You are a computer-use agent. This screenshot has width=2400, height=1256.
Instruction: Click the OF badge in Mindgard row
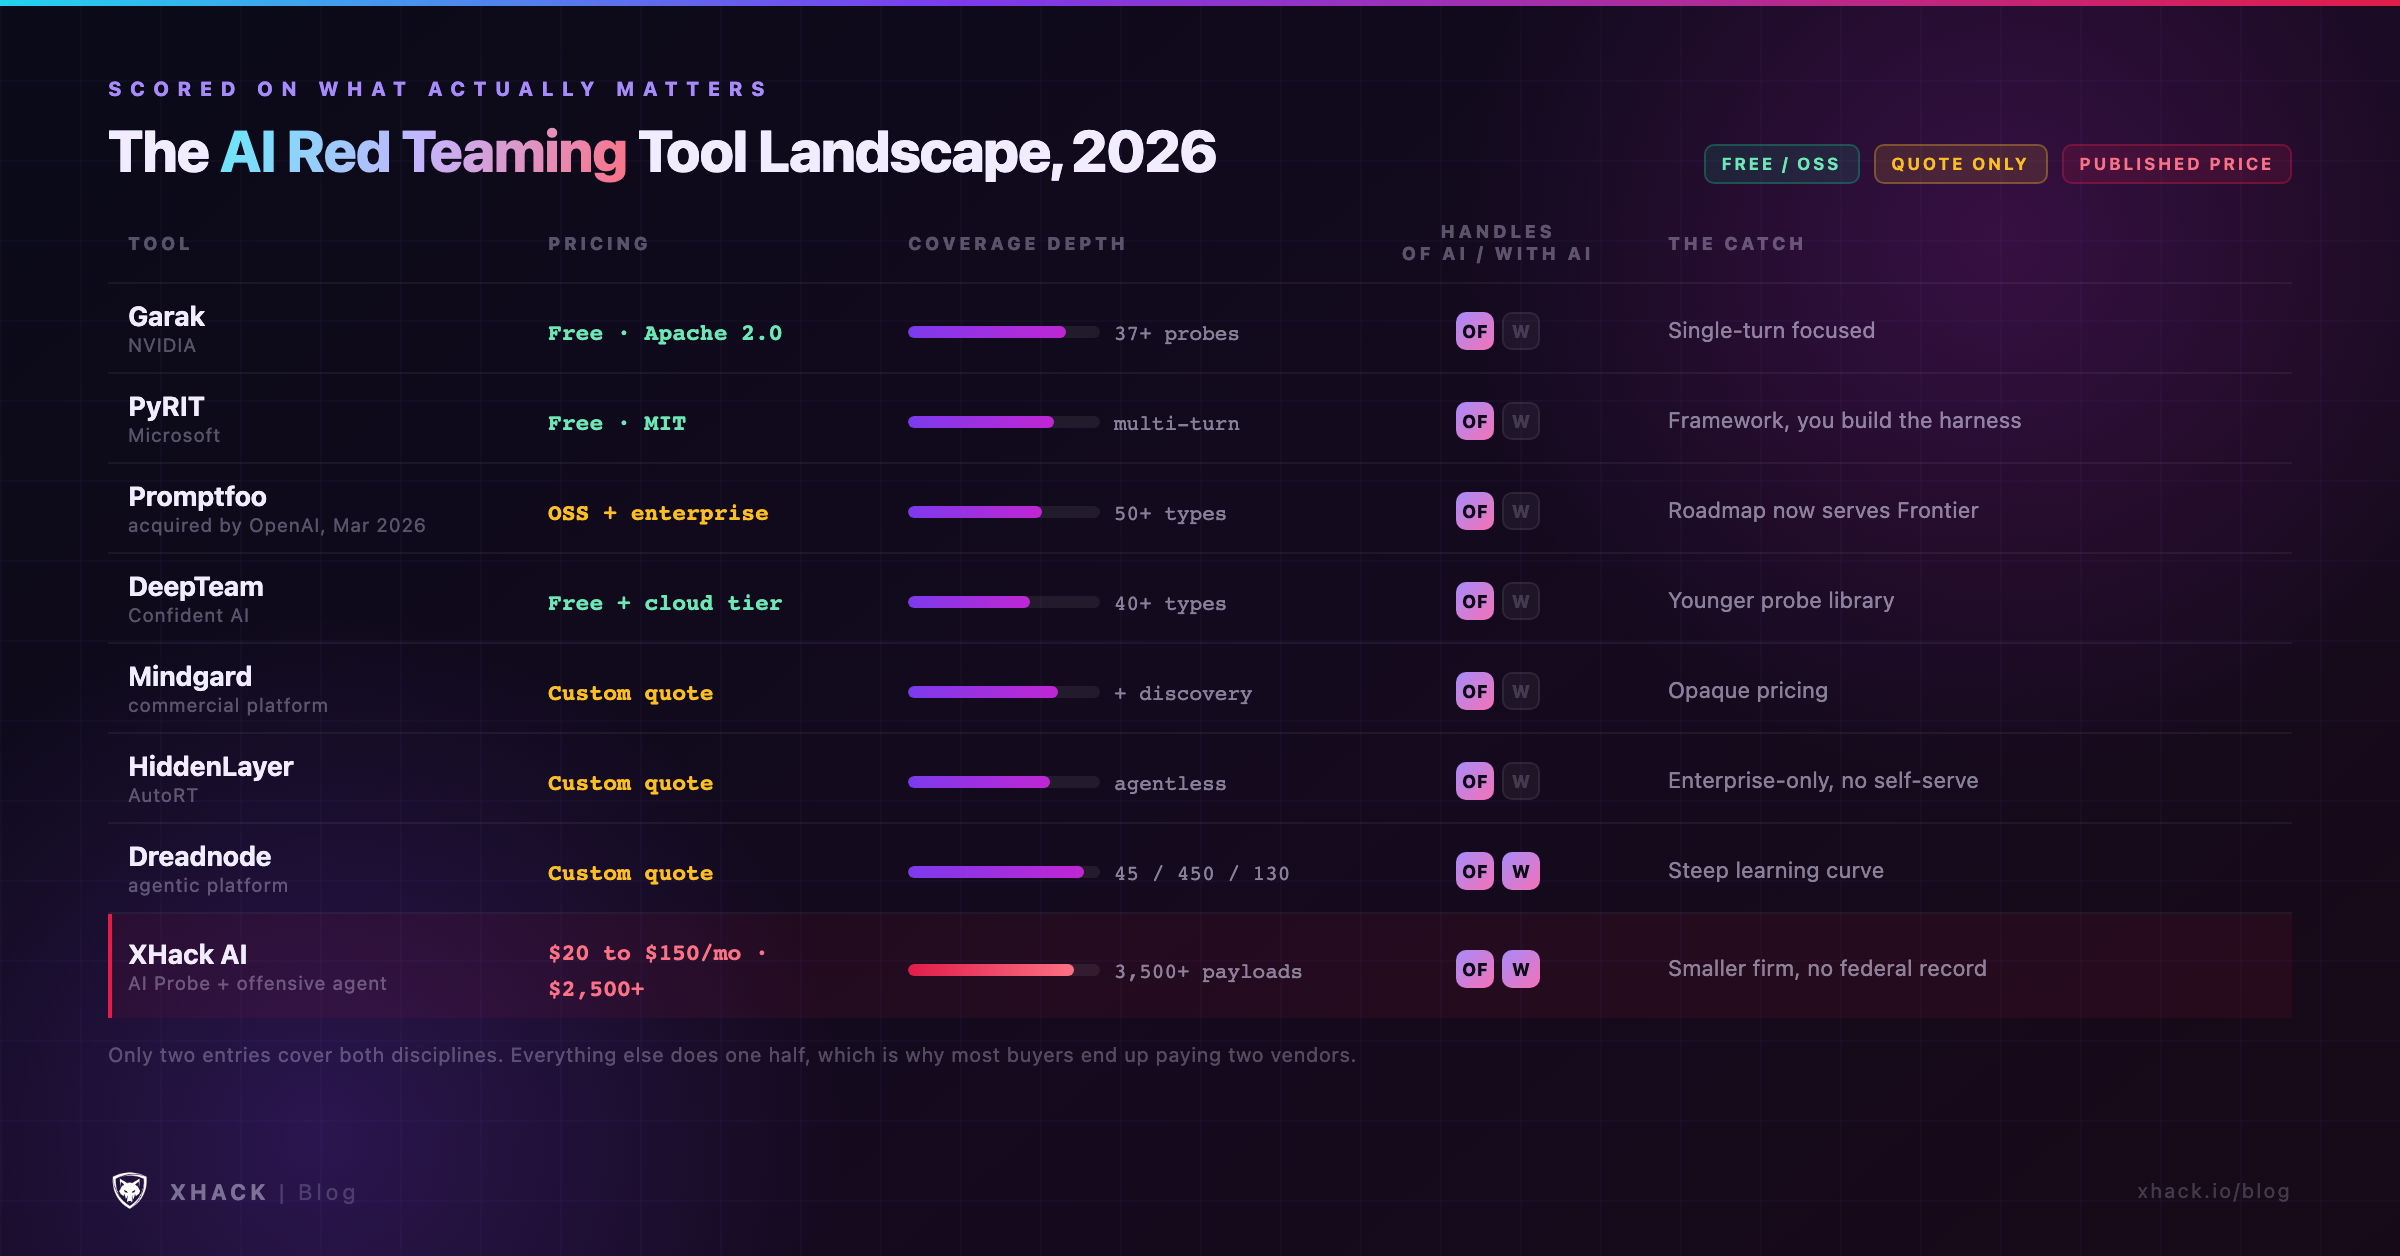1475,691
